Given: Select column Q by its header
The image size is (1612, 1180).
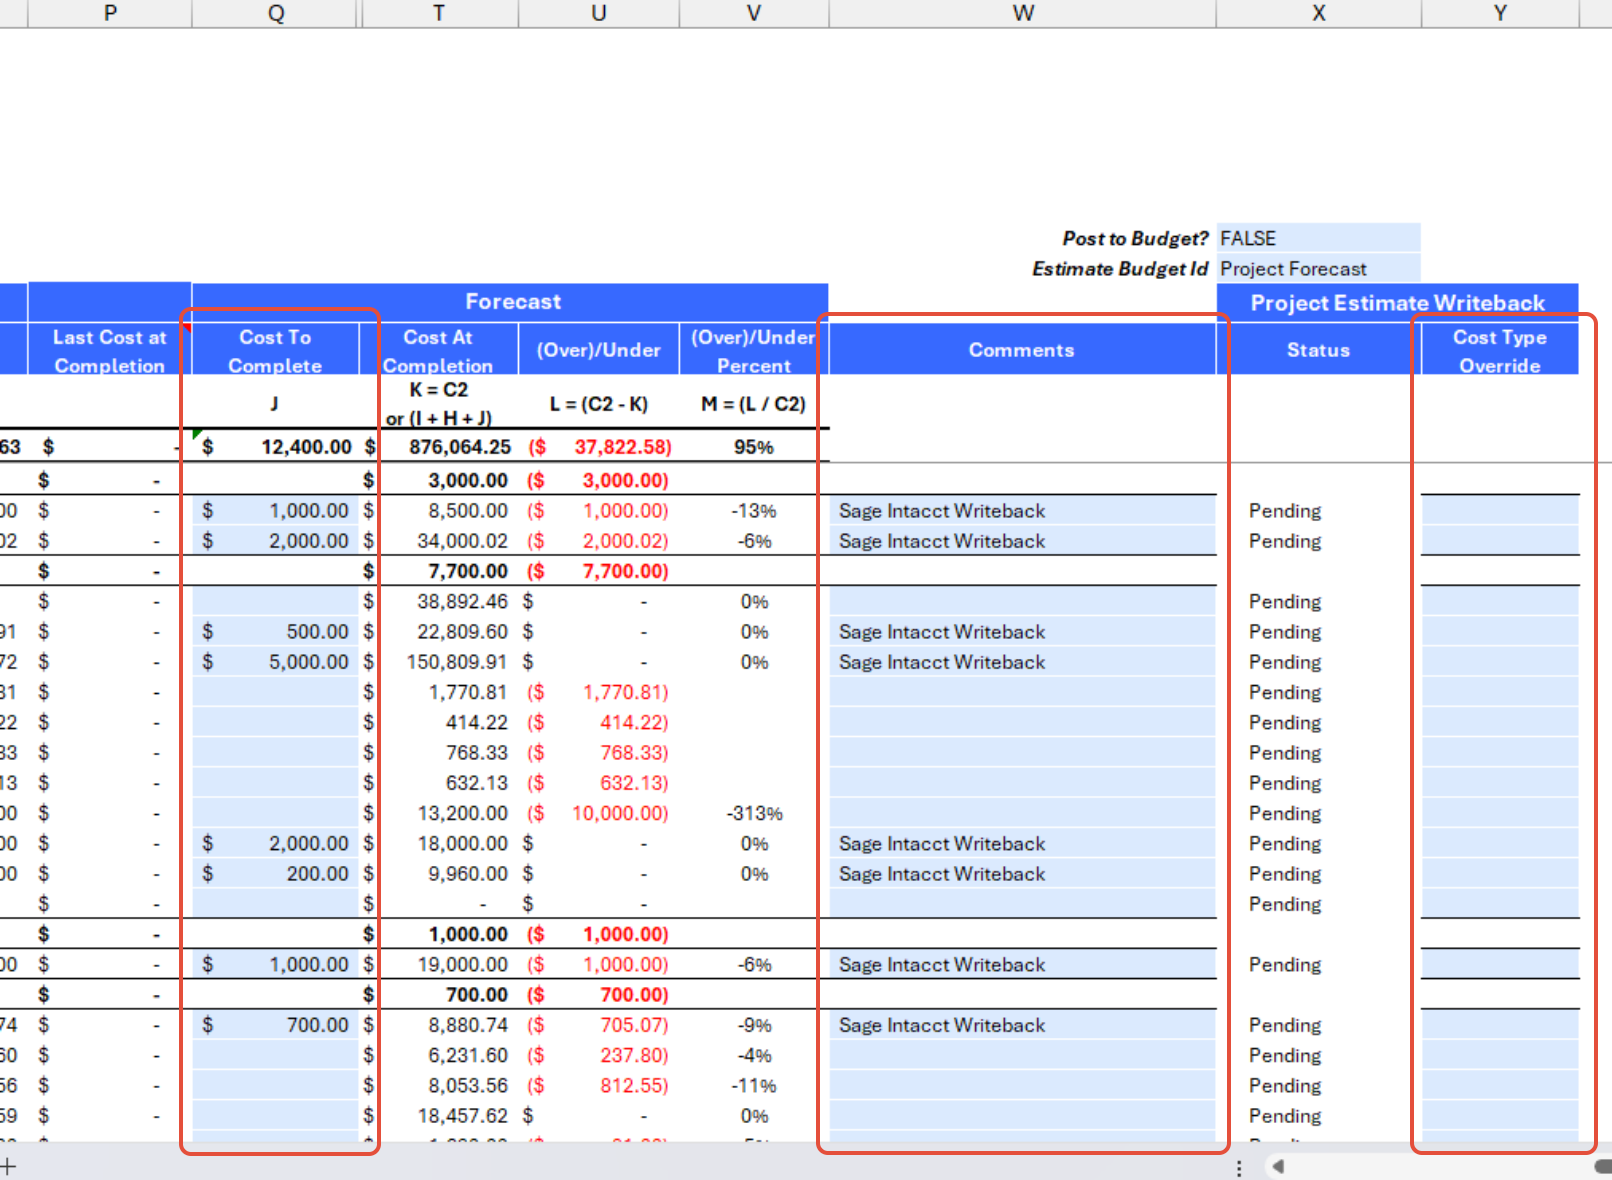Looking at the screenshot, I should [276, 13].
